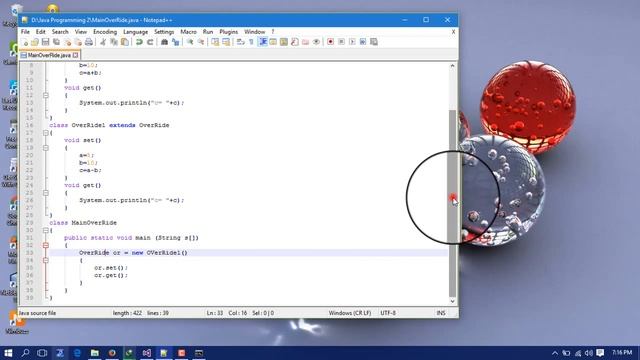Click Windows (CR LF) in status bar
This screenshot has width=640, height=360.
350,313
